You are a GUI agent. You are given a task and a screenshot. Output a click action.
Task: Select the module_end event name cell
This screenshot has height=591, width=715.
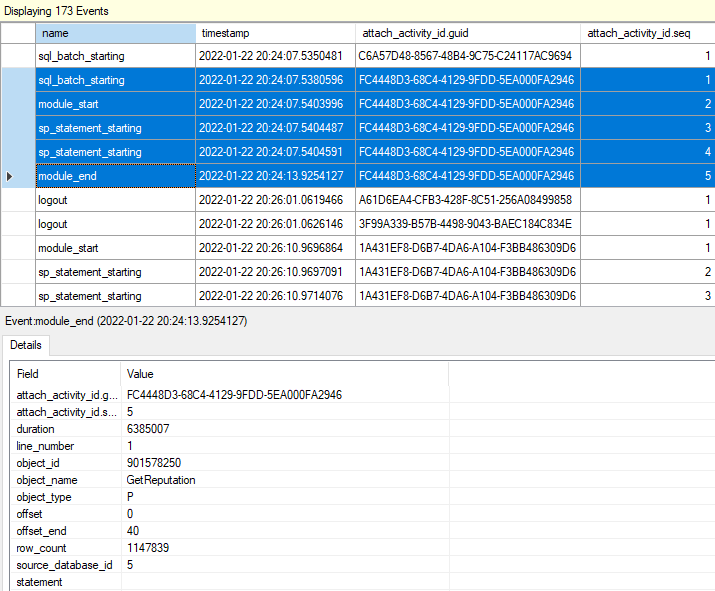pos(66,176)
